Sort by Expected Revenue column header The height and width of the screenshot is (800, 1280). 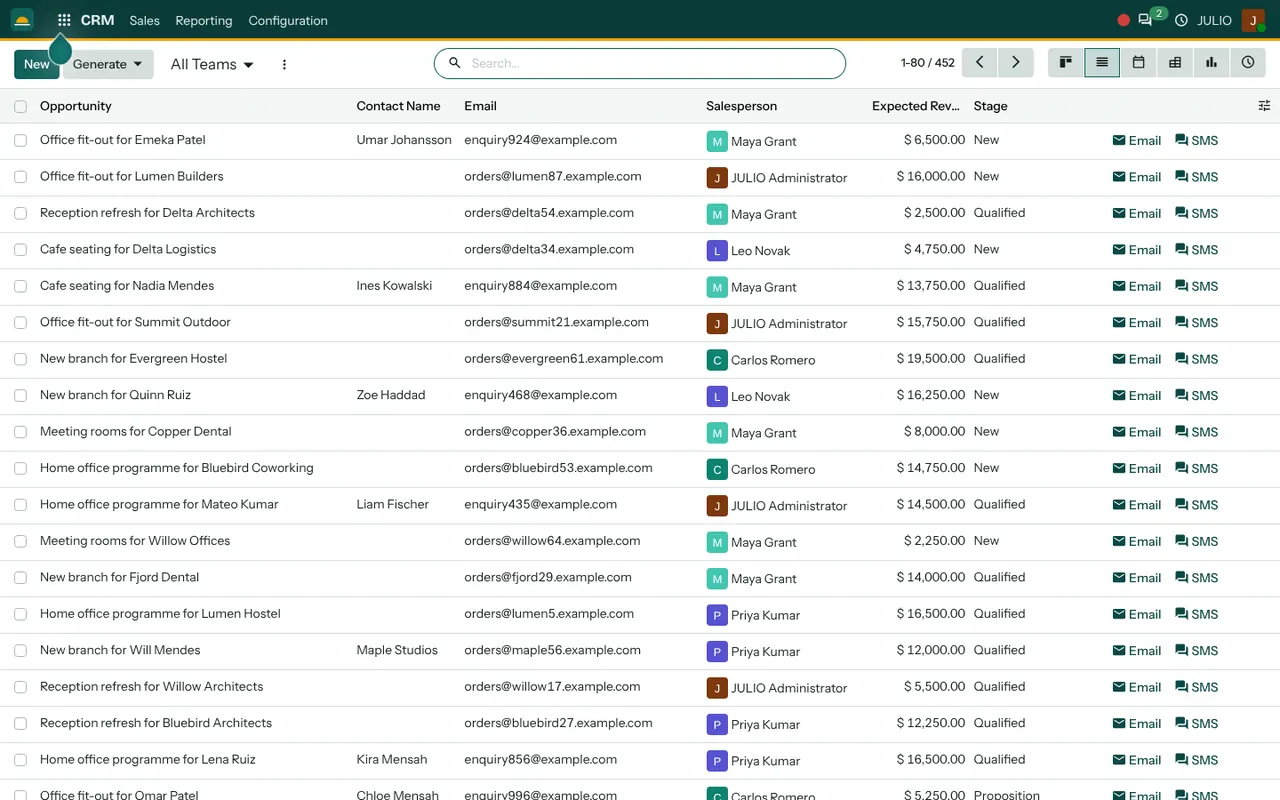pos(916,106)
